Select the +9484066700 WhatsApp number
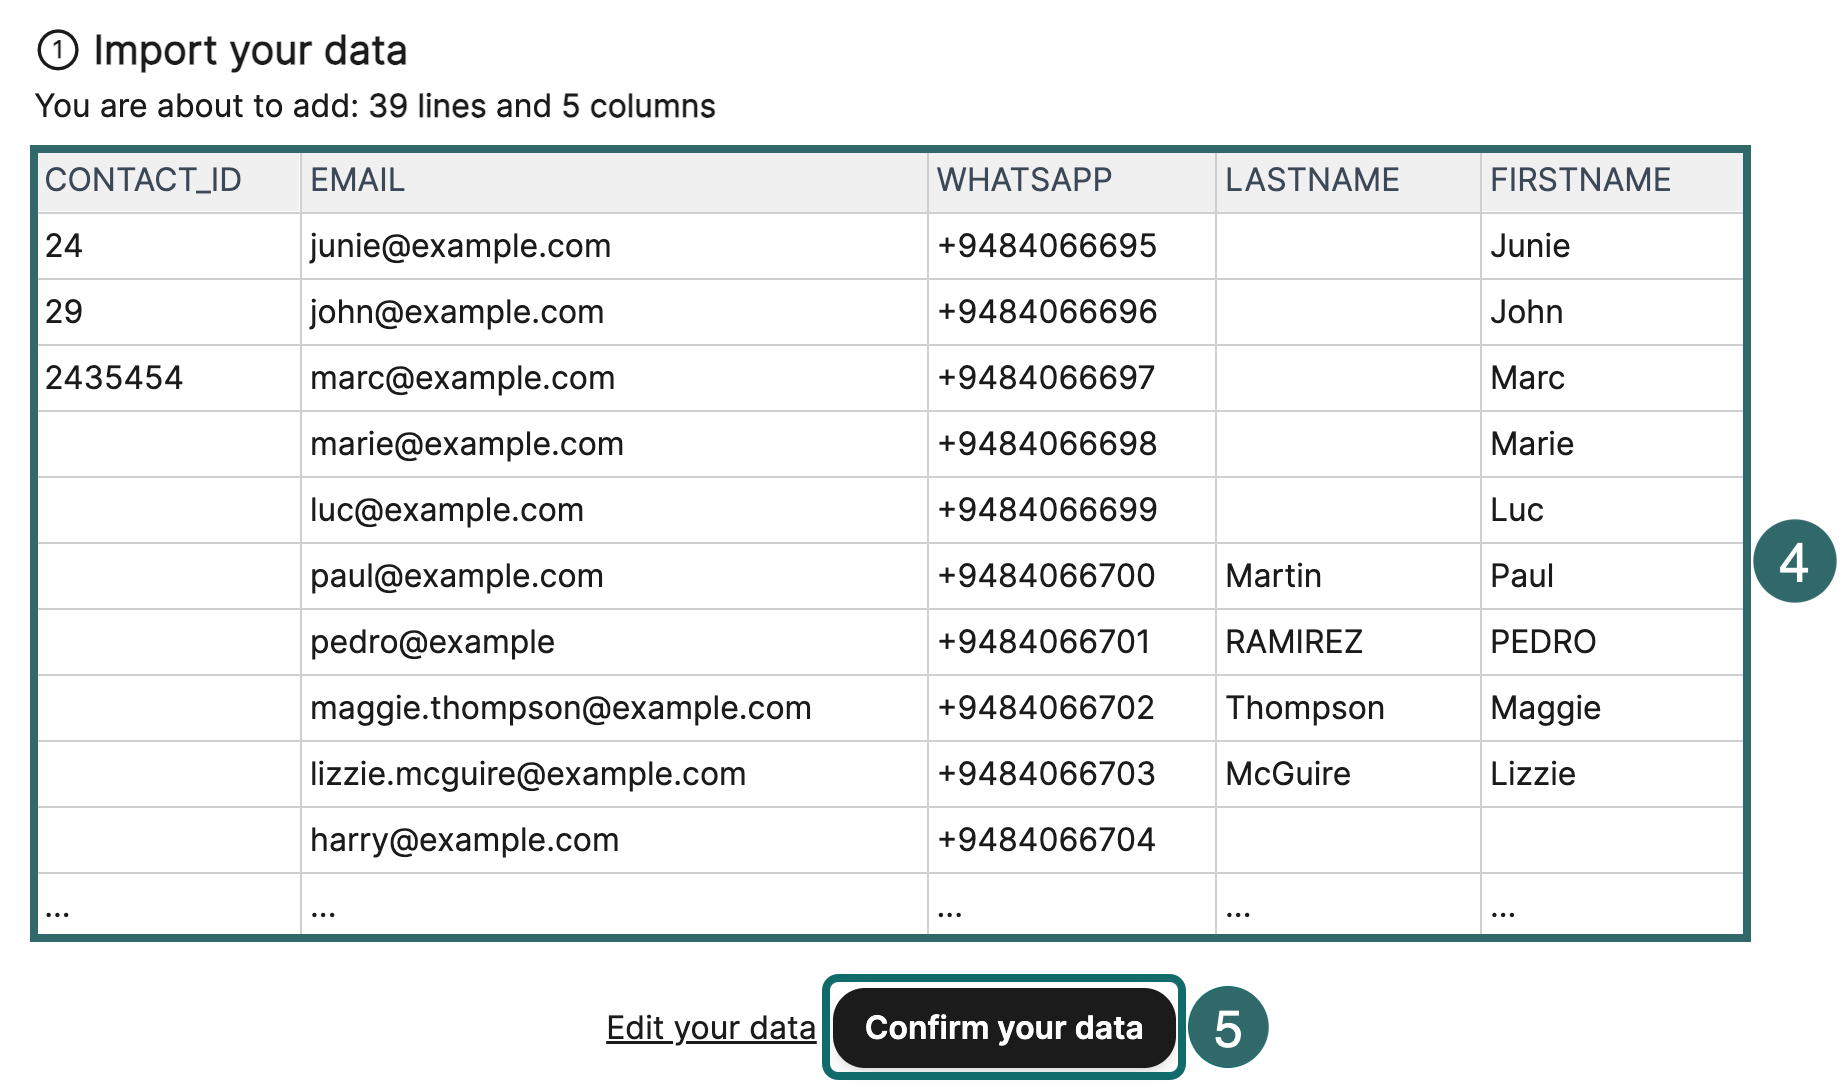This screenshot has width=1845, height=1092. [x=1046, y=576]
